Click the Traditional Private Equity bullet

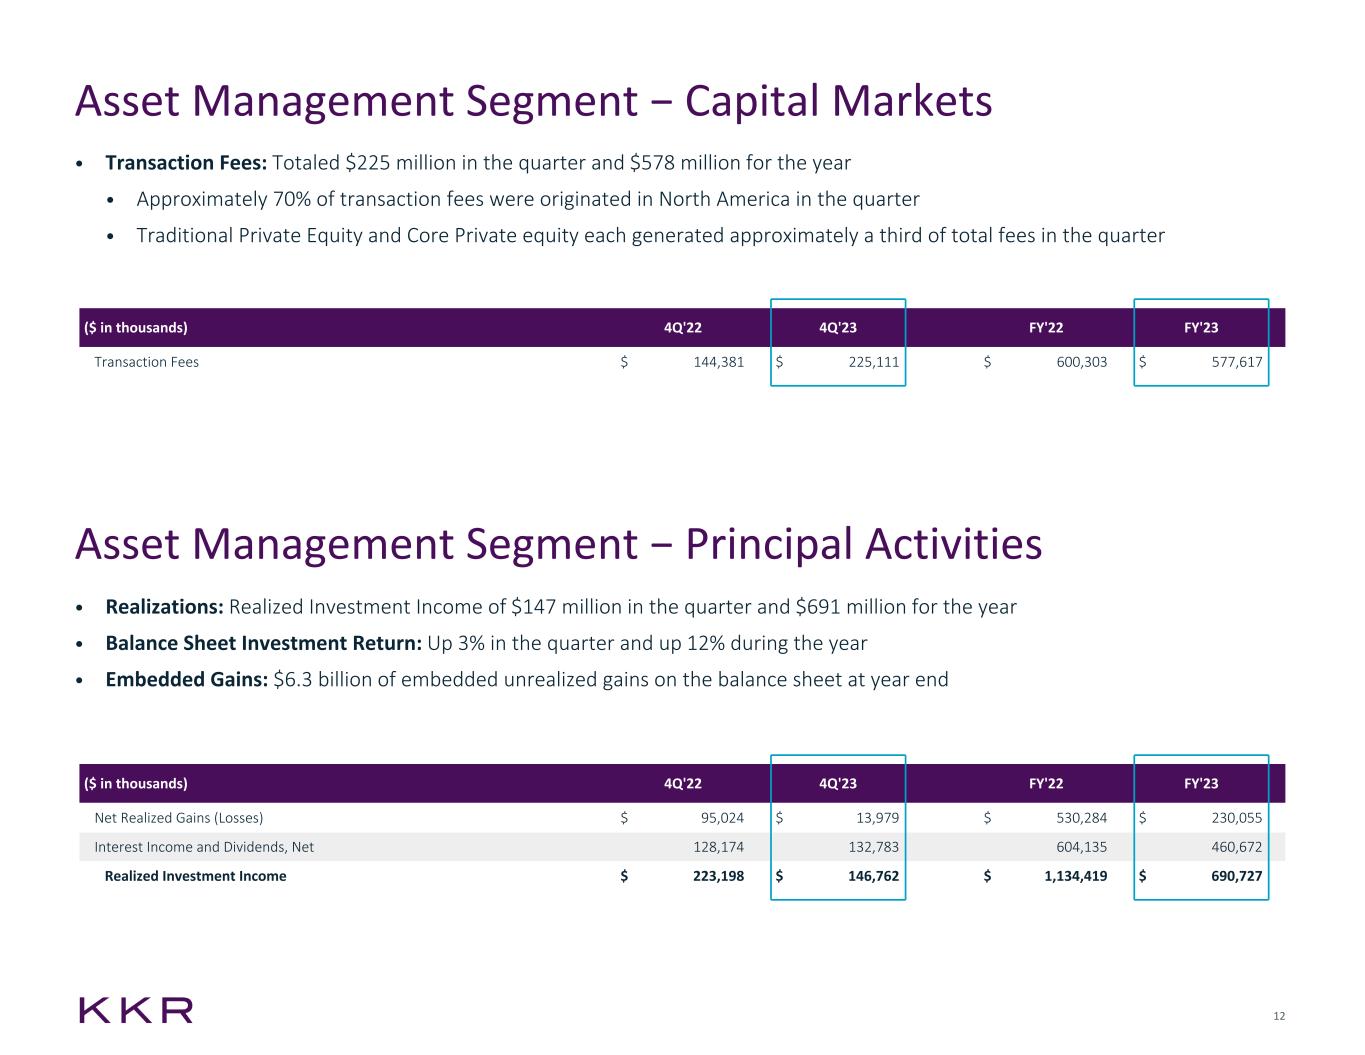[650, 236]
